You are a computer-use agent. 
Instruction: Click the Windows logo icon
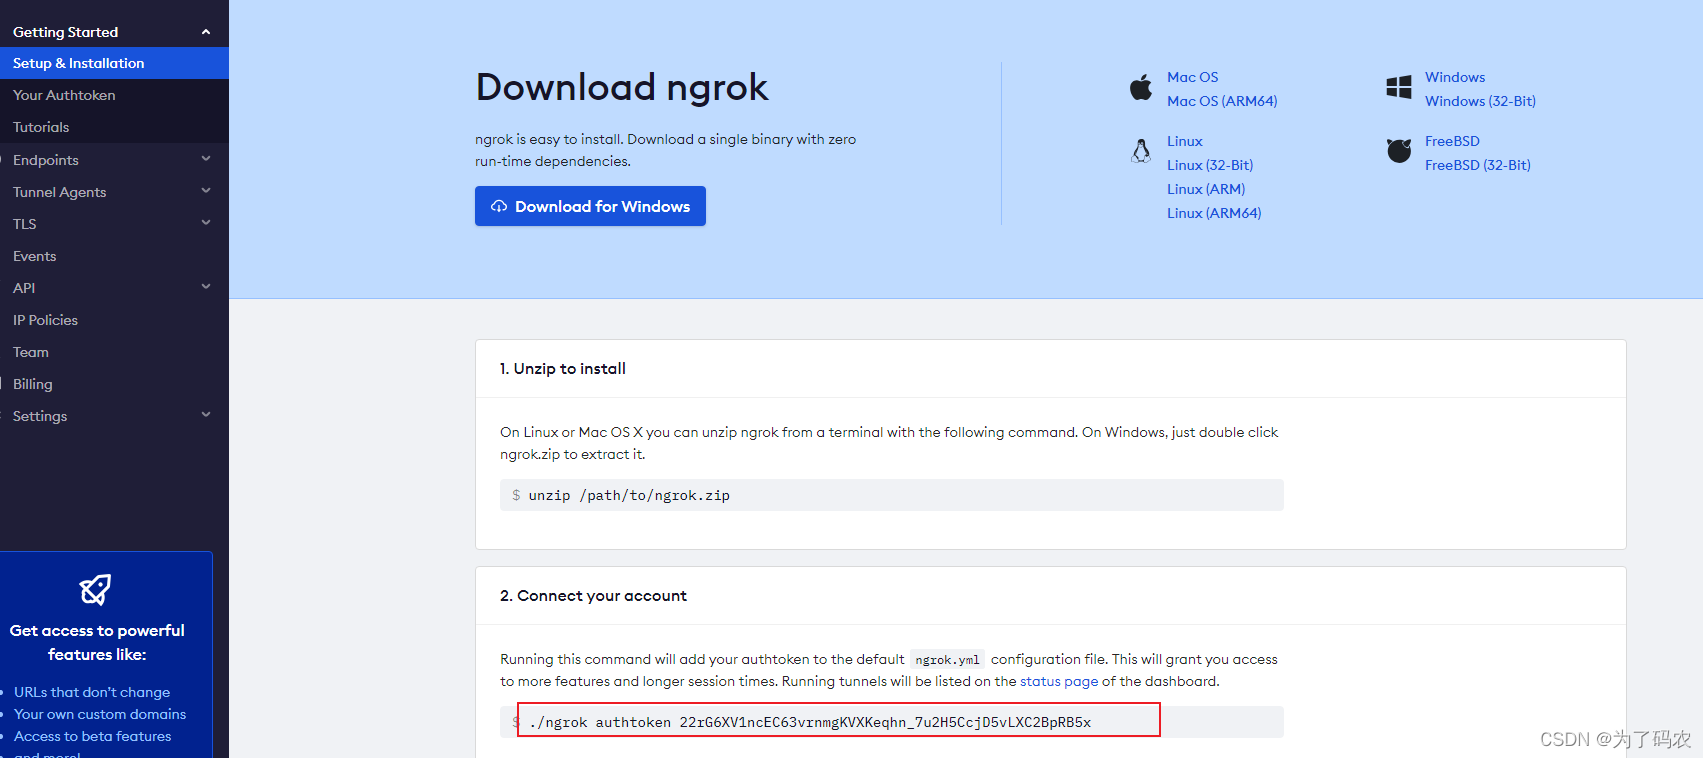tap(1399, 87)
